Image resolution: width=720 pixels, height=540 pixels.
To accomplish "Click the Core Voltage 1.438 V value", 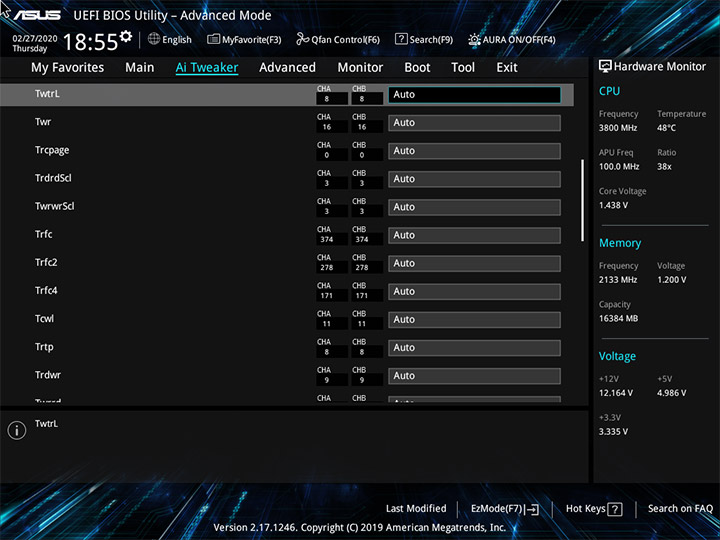I will (613, 205).
